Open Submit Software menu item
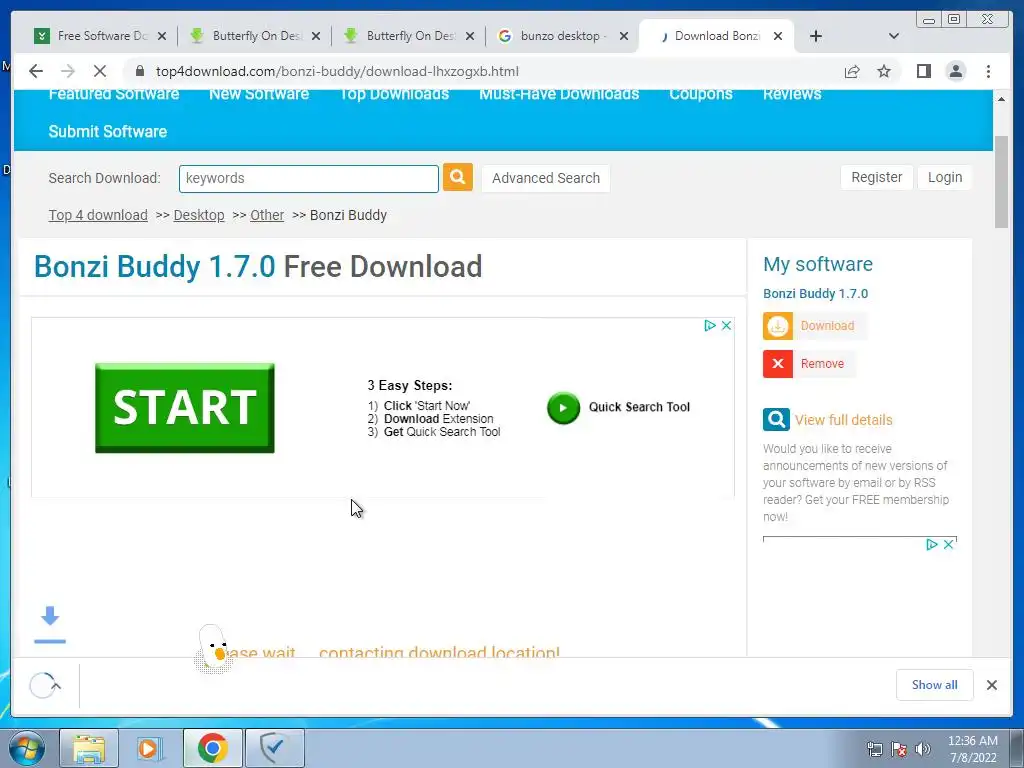1024x768 pixels. (x=108, y=131)
